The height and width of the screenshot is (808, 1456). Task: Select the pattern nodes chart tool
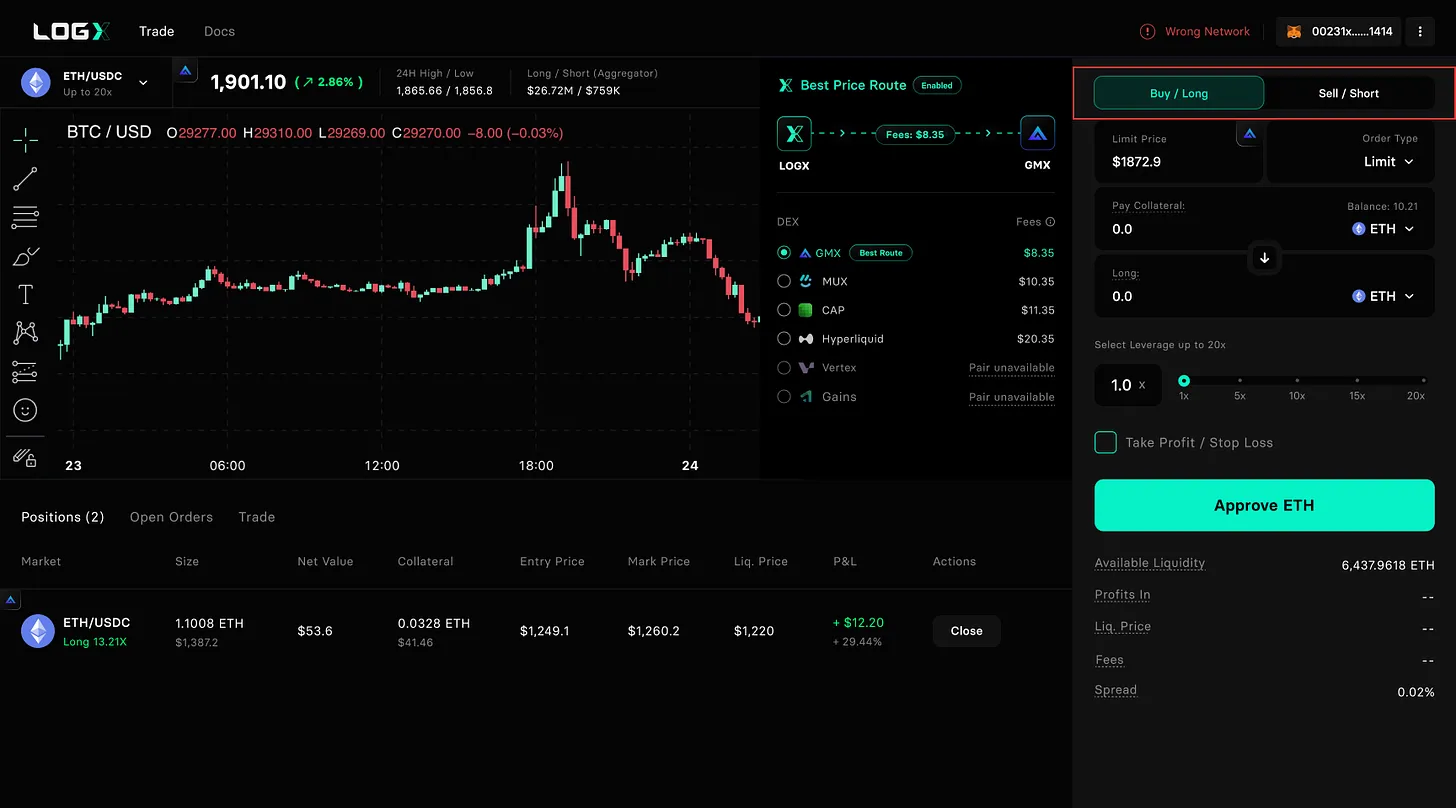(x=26, y=333)
